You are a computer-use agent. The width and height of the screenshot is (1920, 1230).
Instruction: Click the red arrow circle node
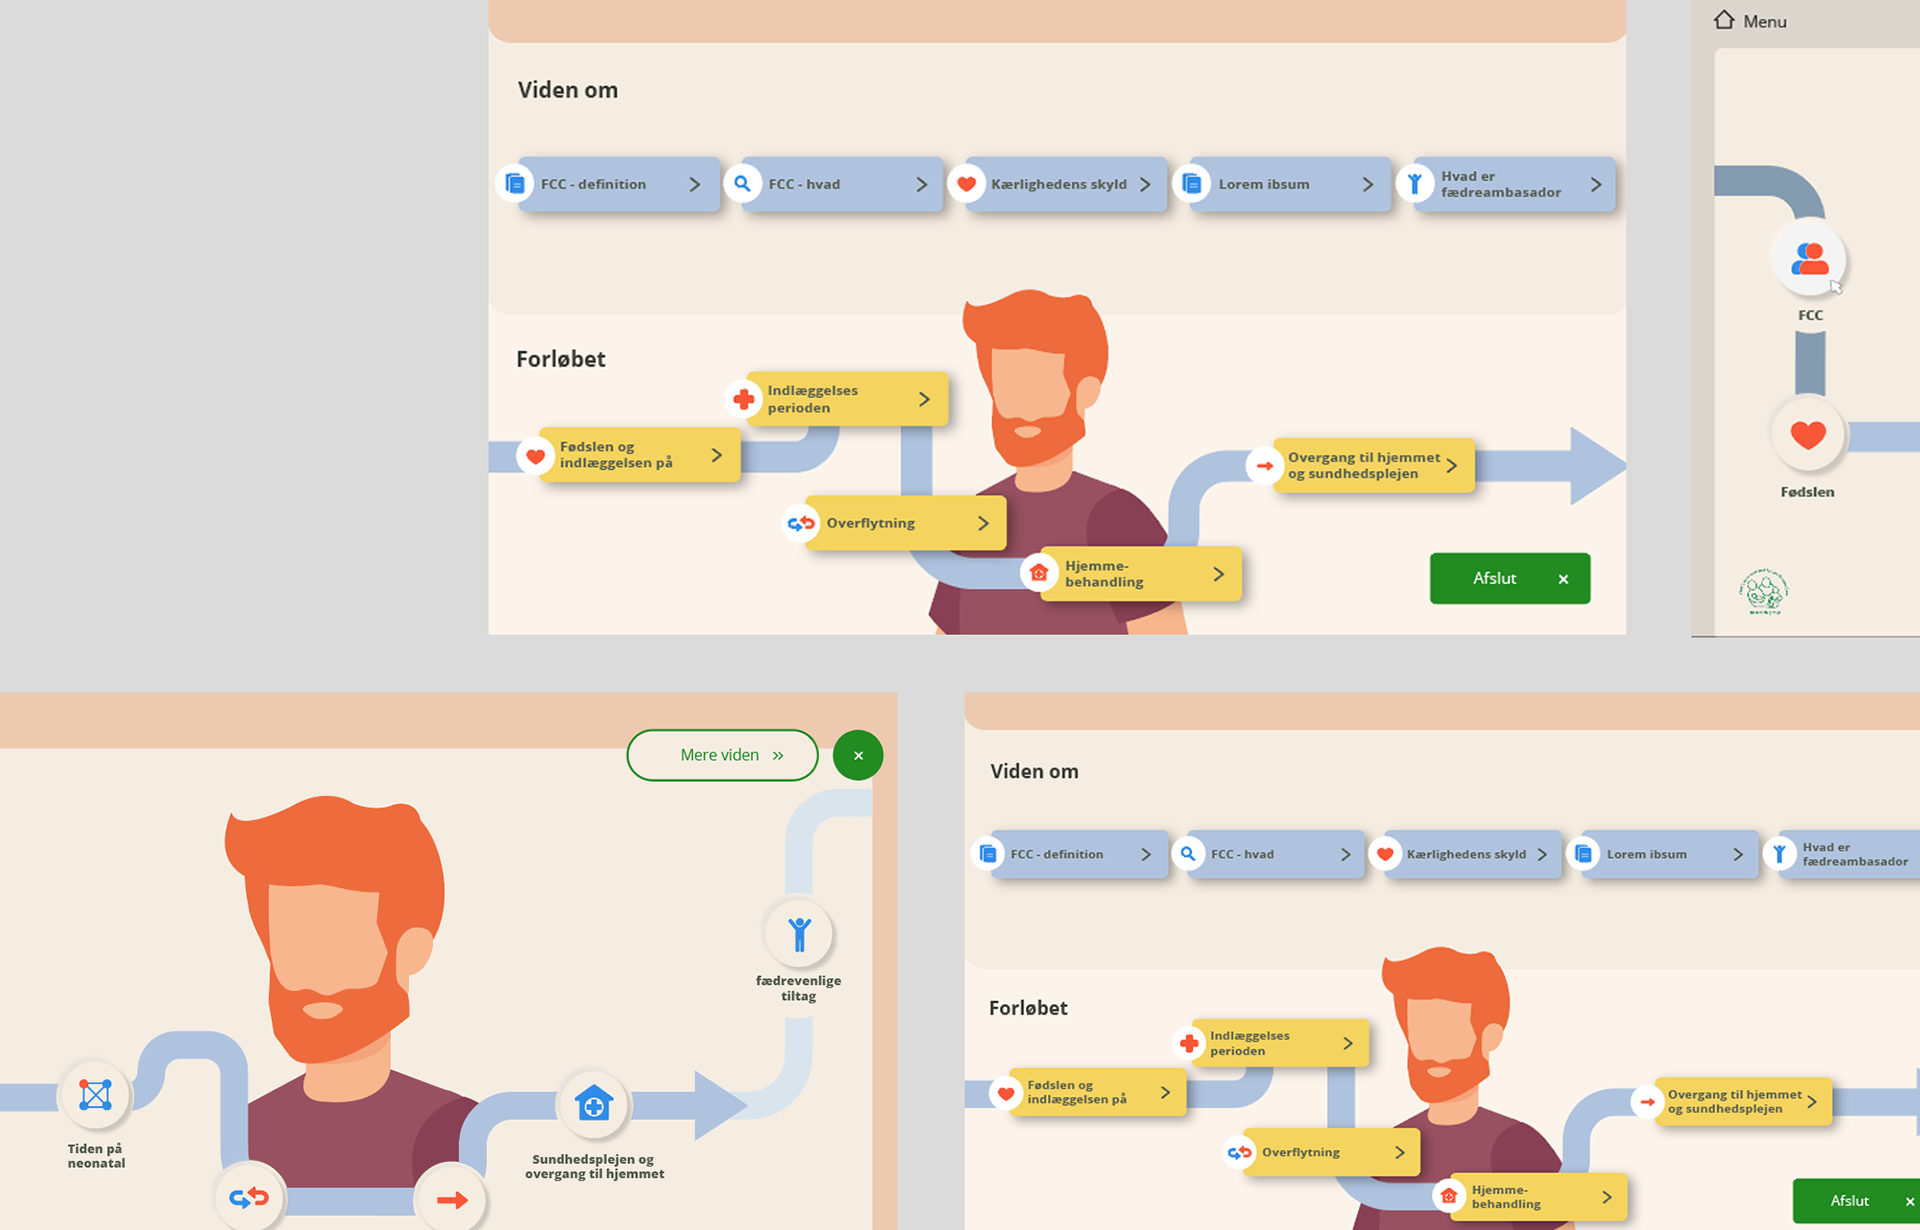pyautogui.click(x=452, y=1199)
